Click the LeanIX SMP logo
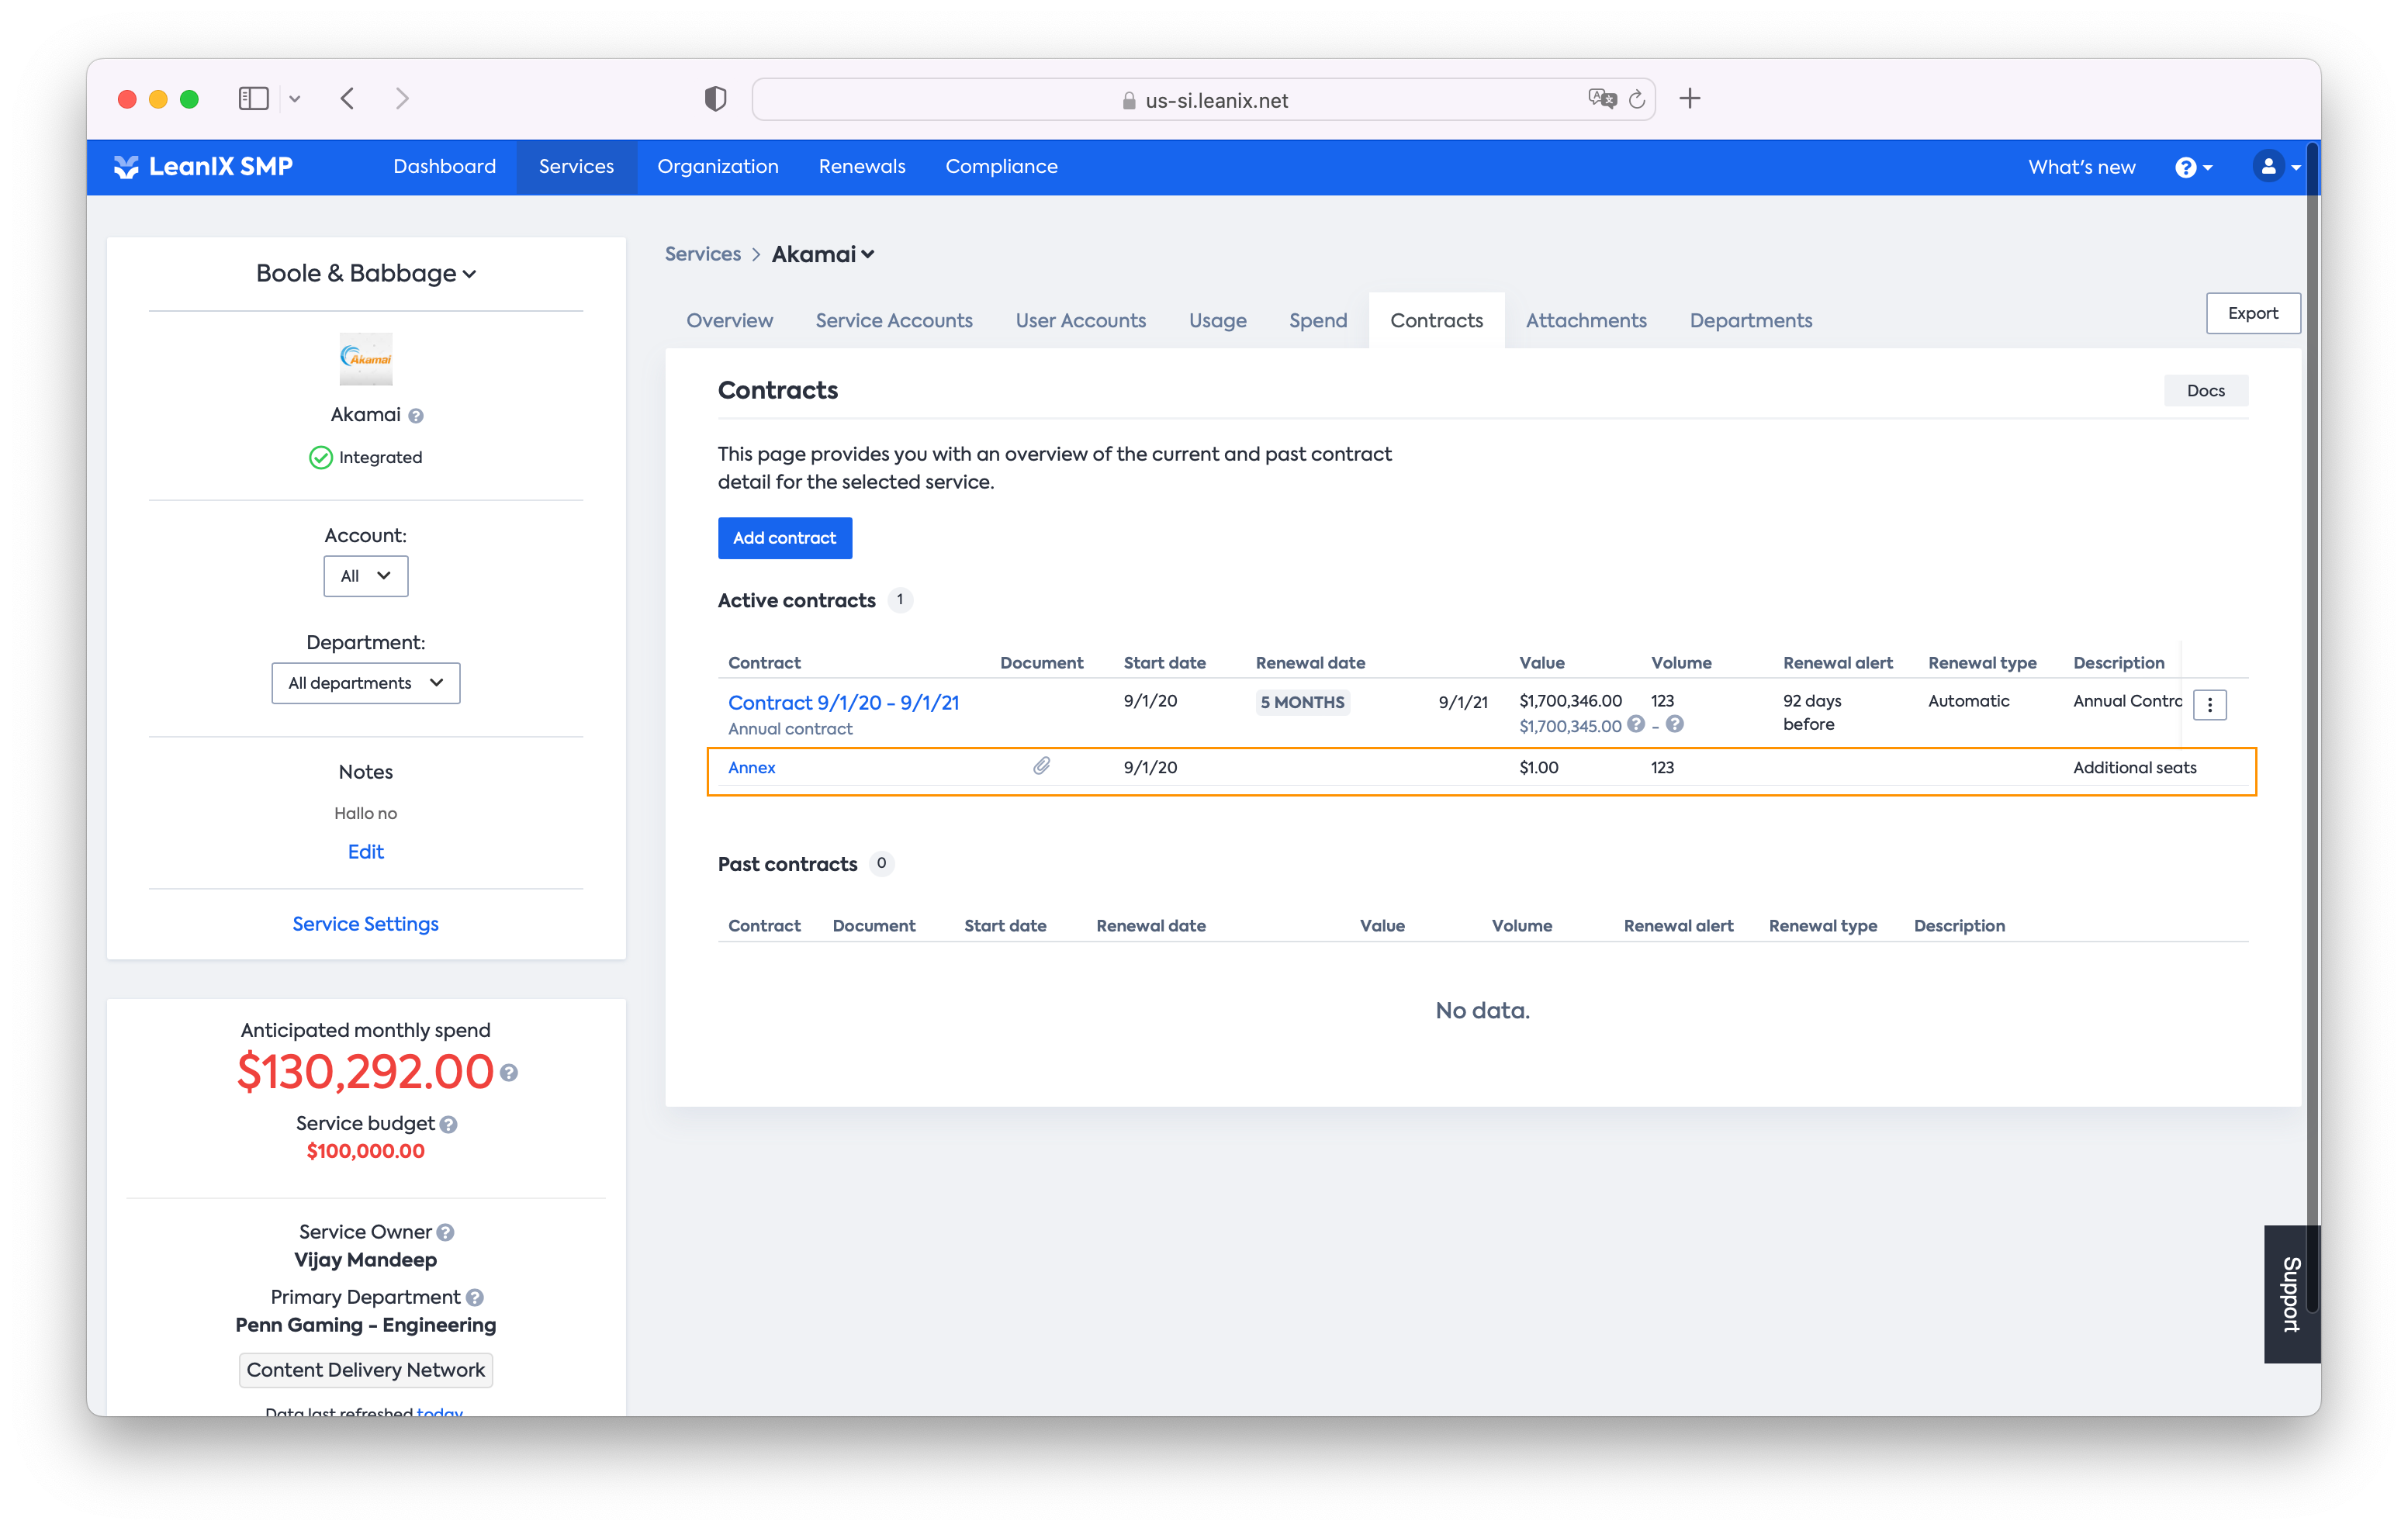The height and width of the screenshot is (1531, 2408). pyautogui.click(x=203, y=166)
